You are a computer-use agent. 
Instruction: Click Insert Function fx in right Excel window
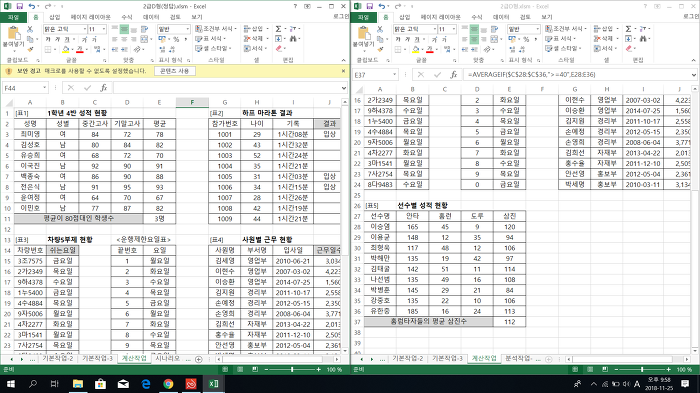click(453, 75)
